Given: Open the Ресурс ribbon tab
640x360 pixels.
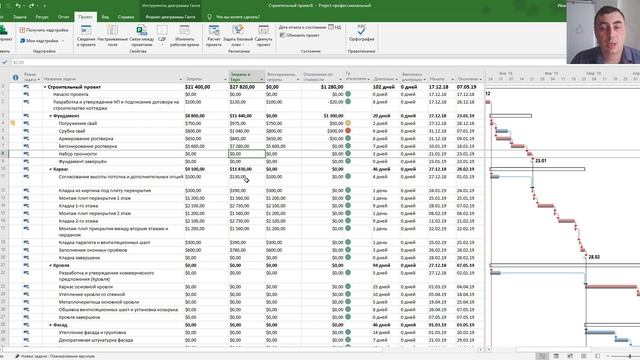Looking at the screenshot, I should [x=42, y=17].
